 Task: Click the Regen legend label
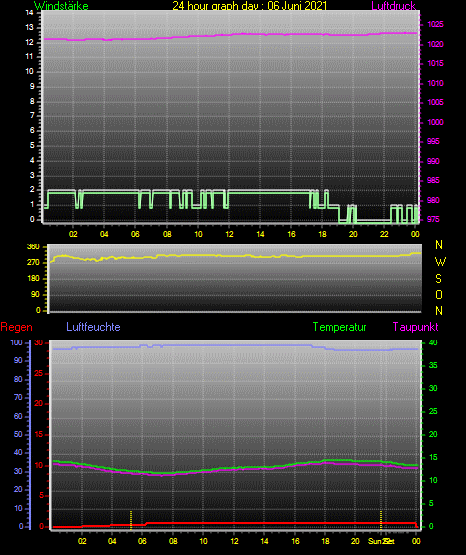pos(16,327)
